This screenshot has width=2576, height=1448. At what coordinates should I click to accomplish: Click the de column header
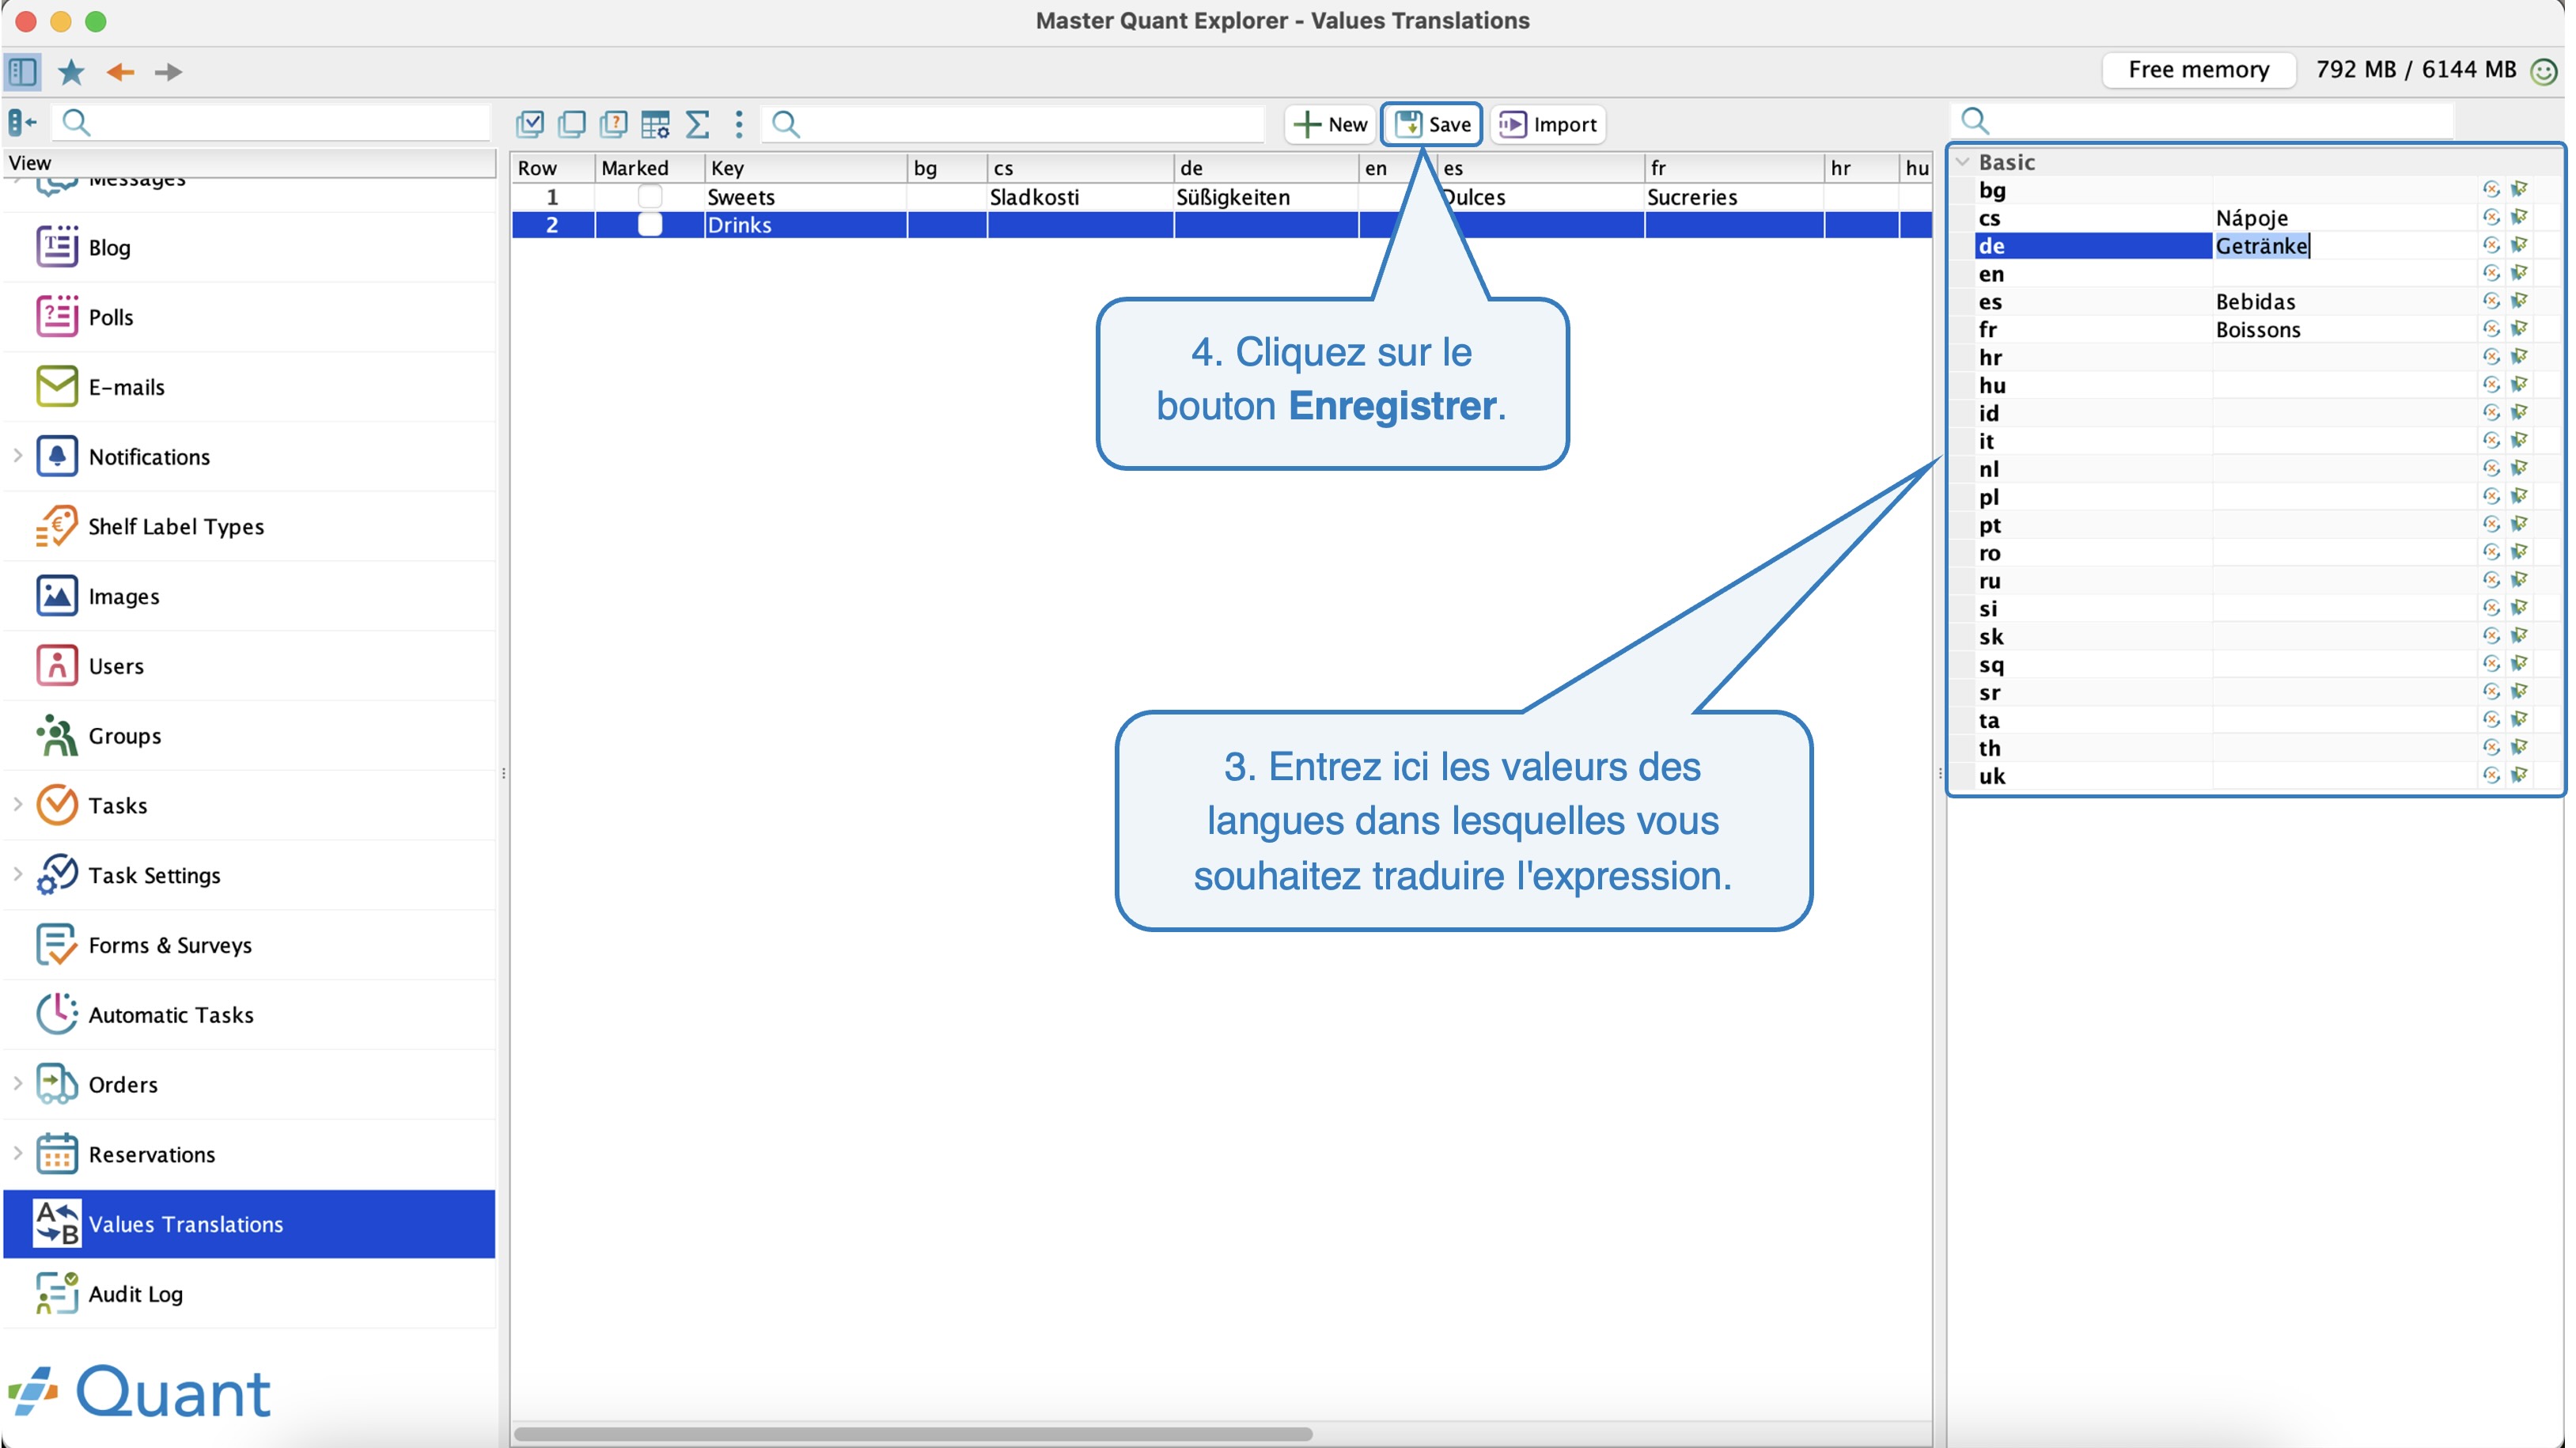click(x=1266, y=168)
